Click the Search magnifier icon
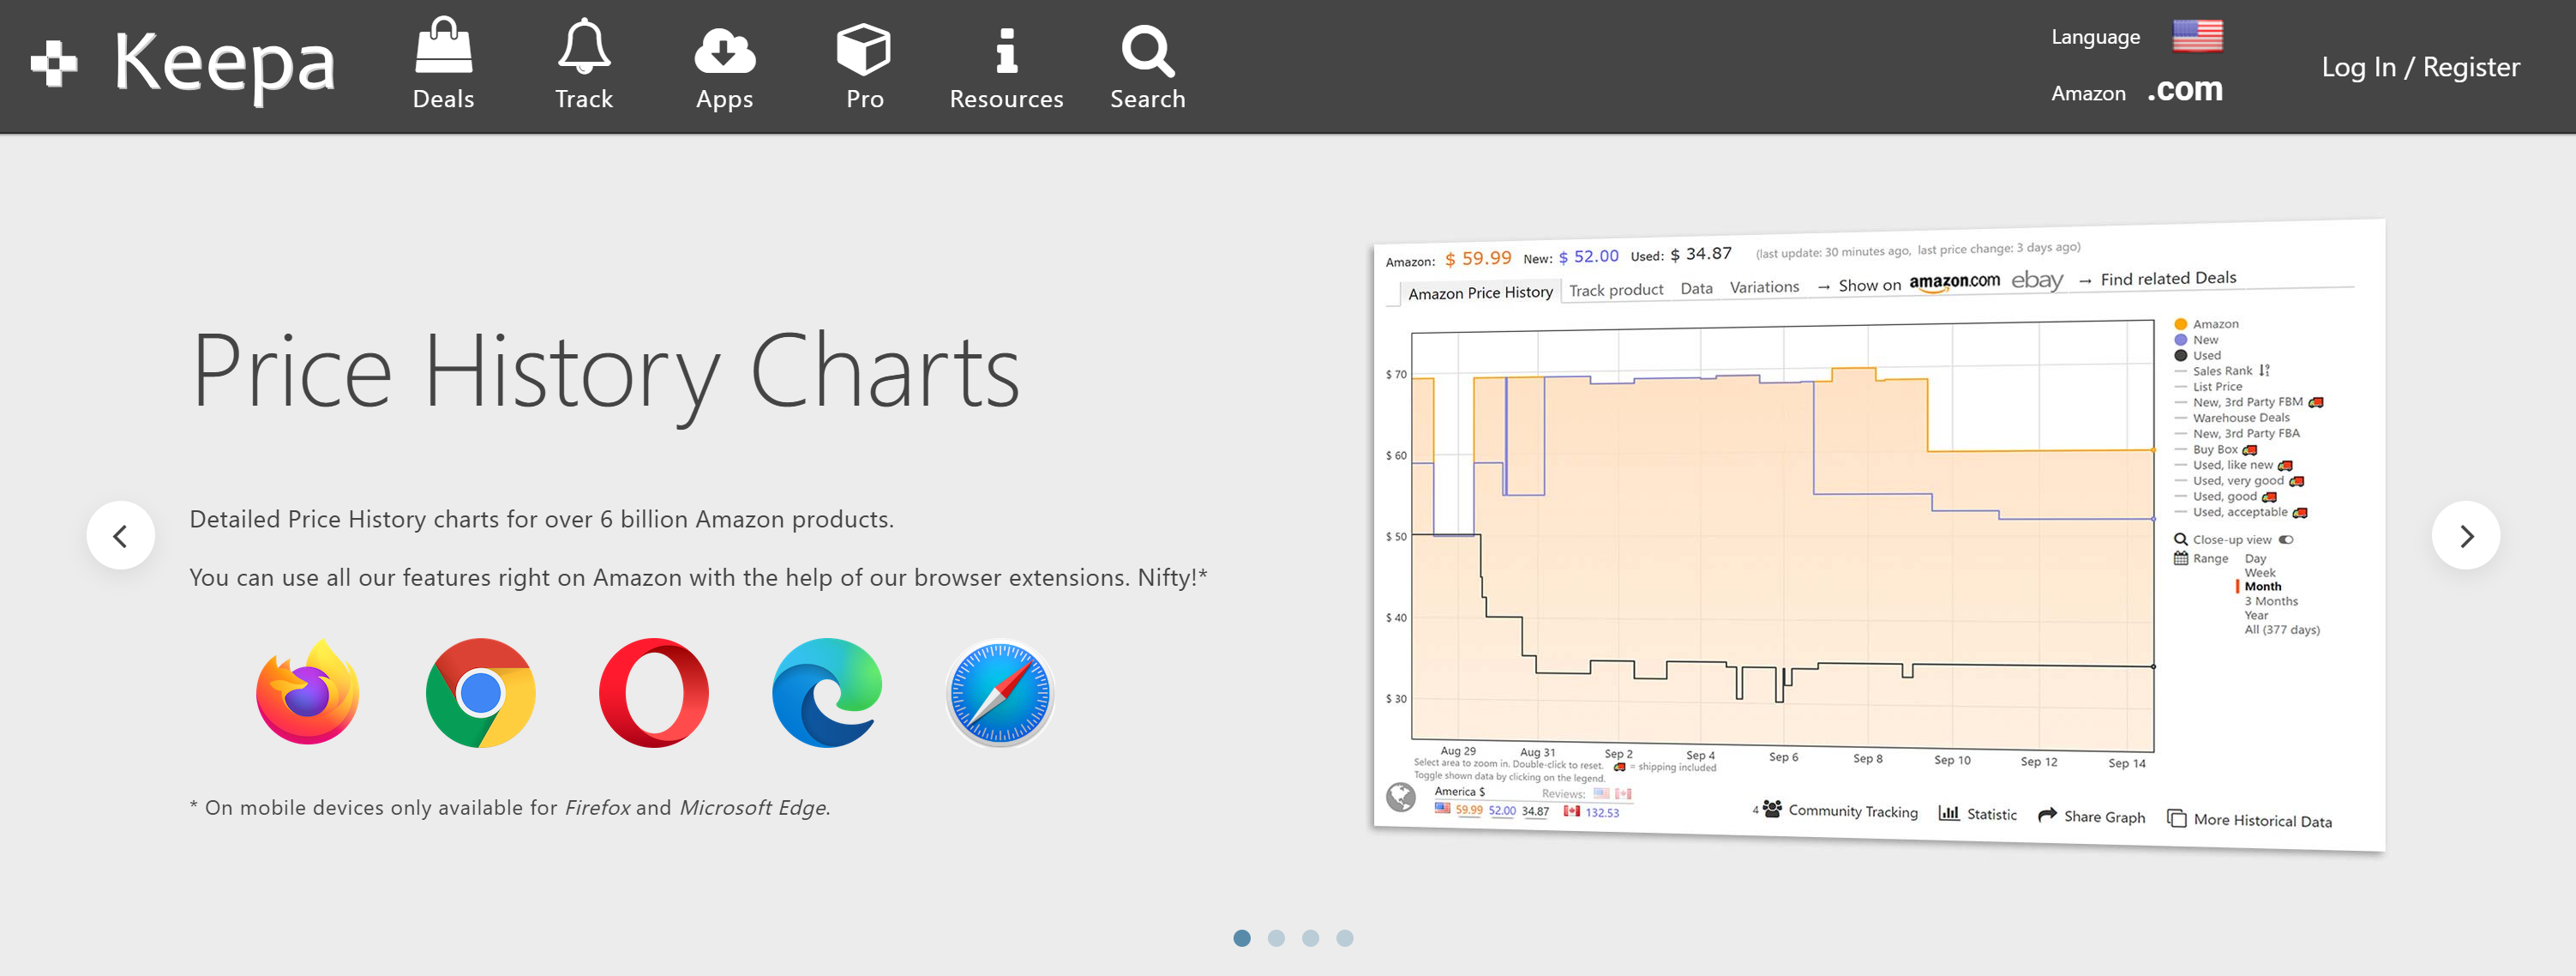 [x=1147, y=50]
